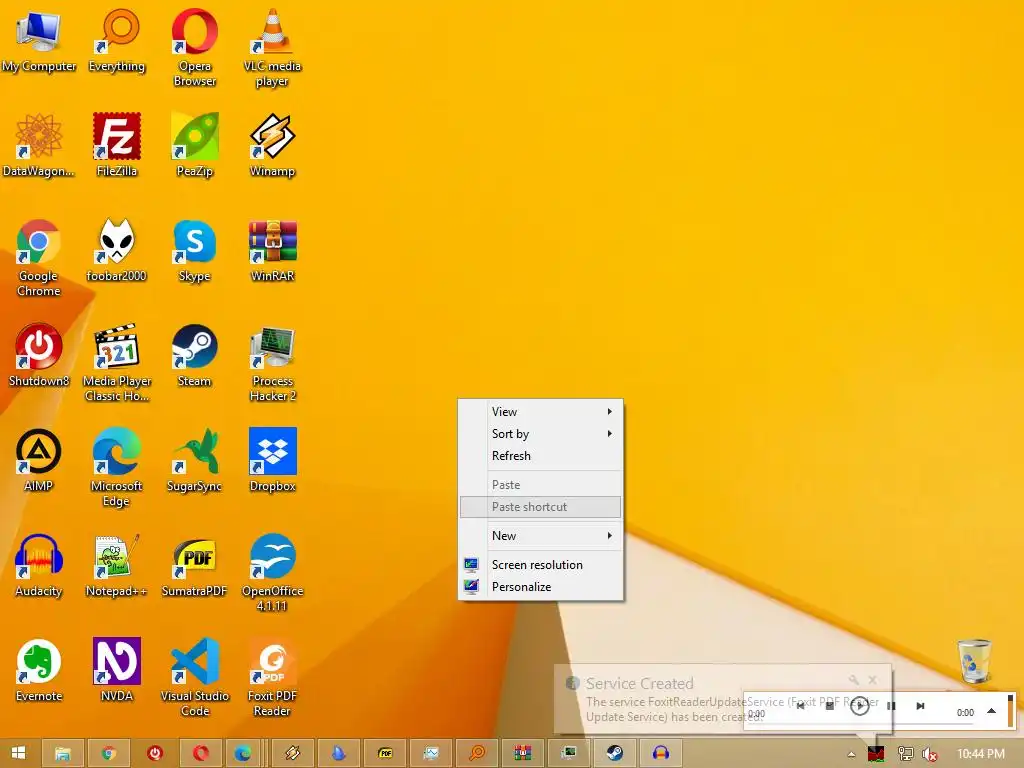Select the My Computer desktop icon
This screenshot has width=1024, height=768.
[x=39, y=42]
